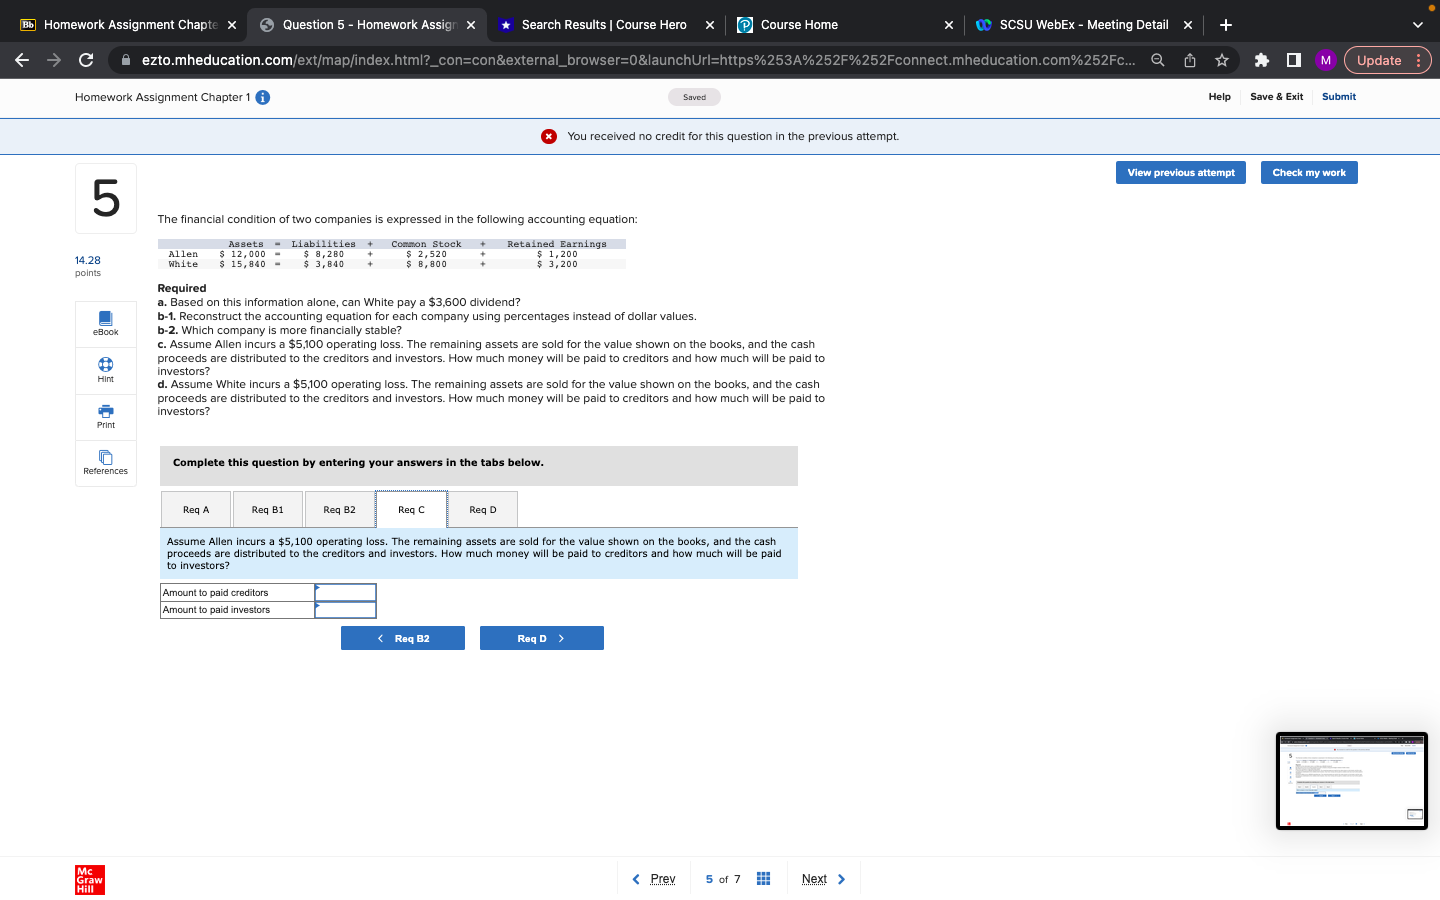Click the screenshot preview thumbnail

pos(1352,781)
